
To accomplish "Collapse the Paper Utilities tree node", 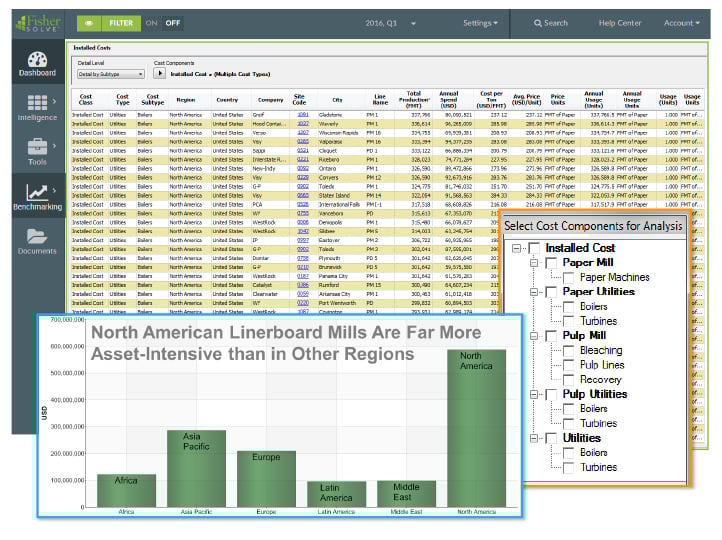I will point(534,292).
